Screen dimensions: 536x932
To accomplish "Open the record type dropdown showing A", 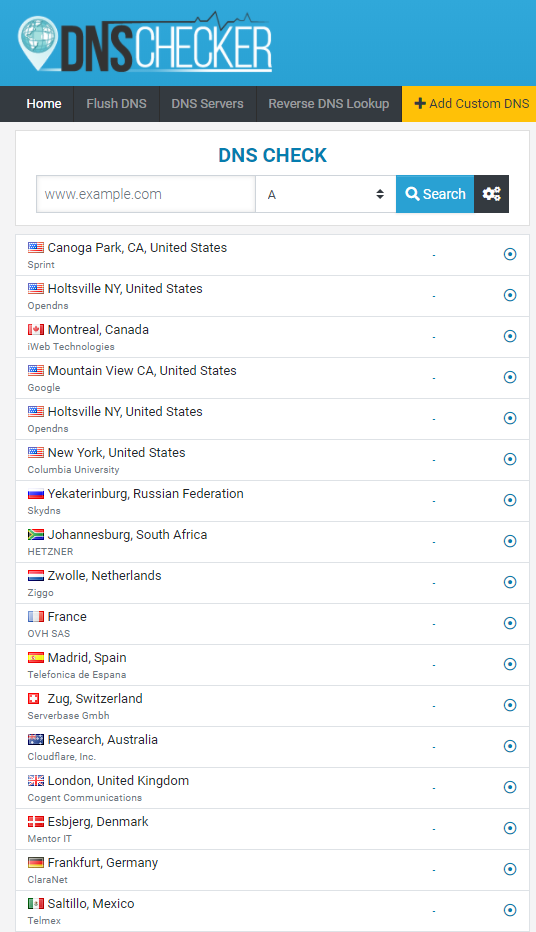I will 326,194.
